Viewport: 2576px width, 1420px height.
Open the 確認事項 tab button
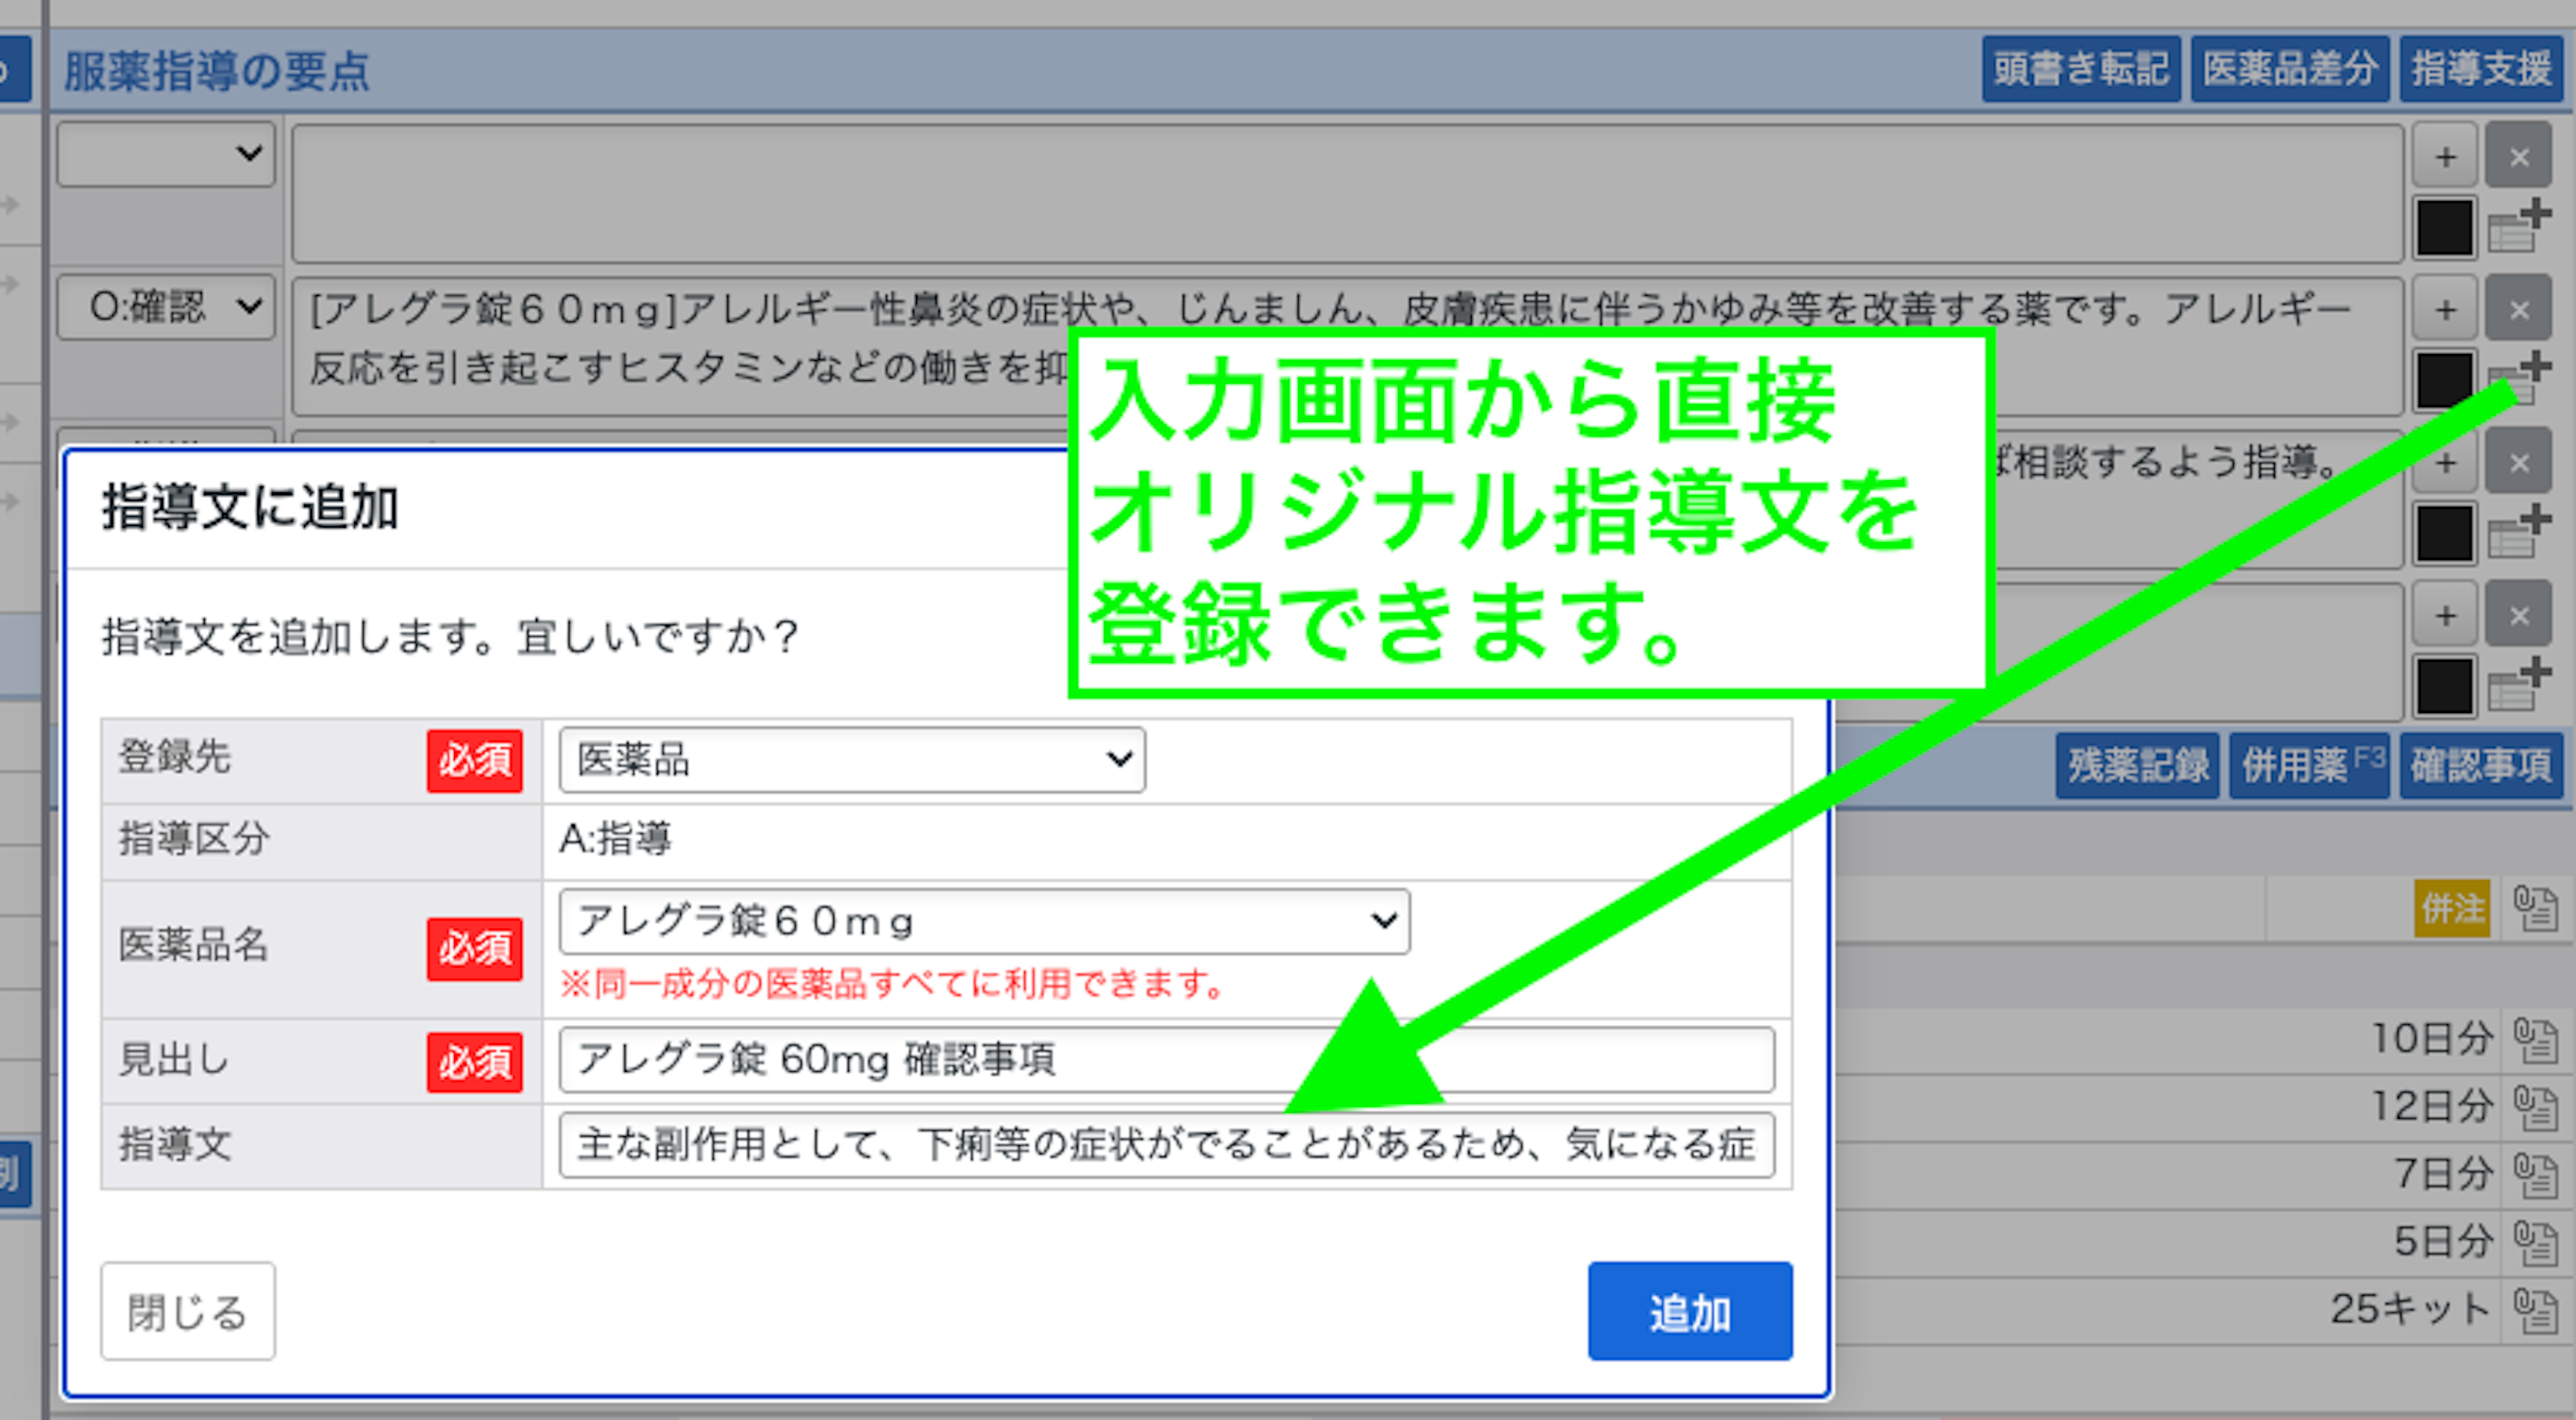pos(2481,766)
